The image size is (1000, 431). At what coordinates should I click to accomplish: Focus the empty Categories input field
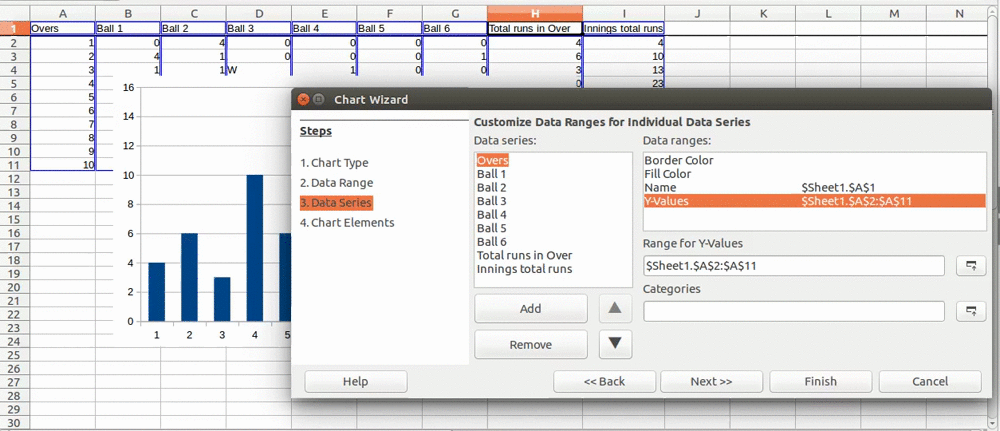pos(793,312)
